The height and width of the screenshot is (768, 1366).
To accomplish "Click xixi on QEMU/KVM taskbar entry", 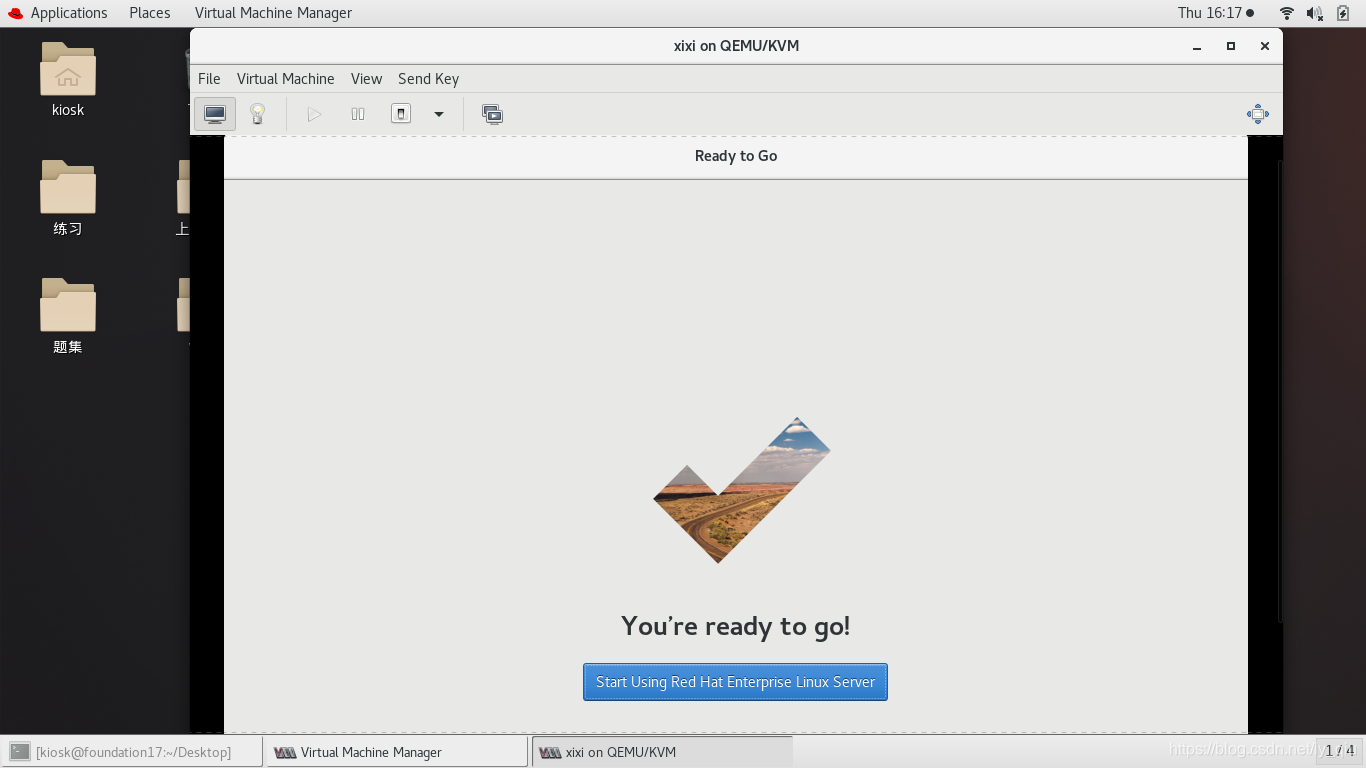I will tap(662, 752).
